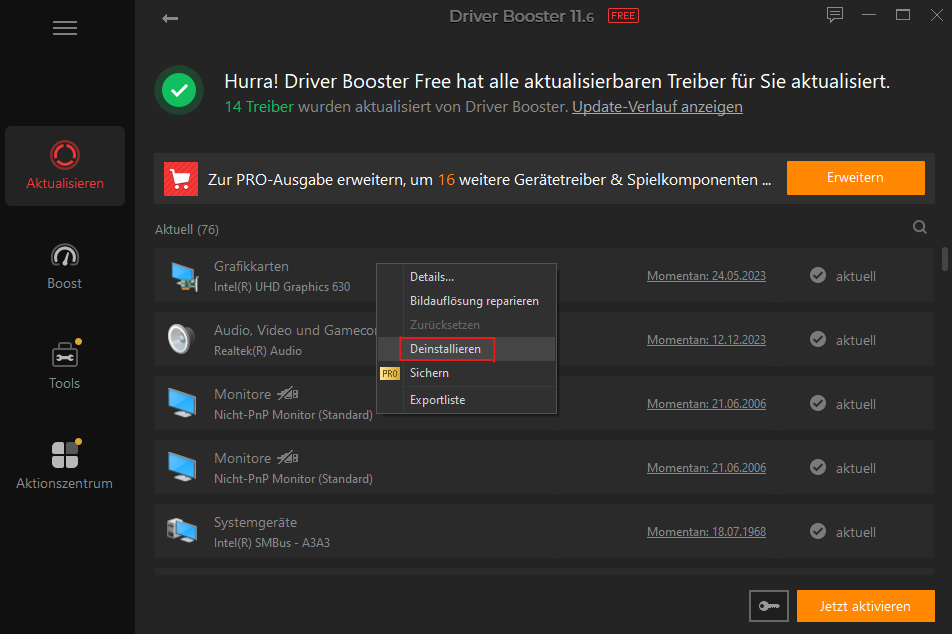
Task: Open the feedback chat icon
Action: 835,15
